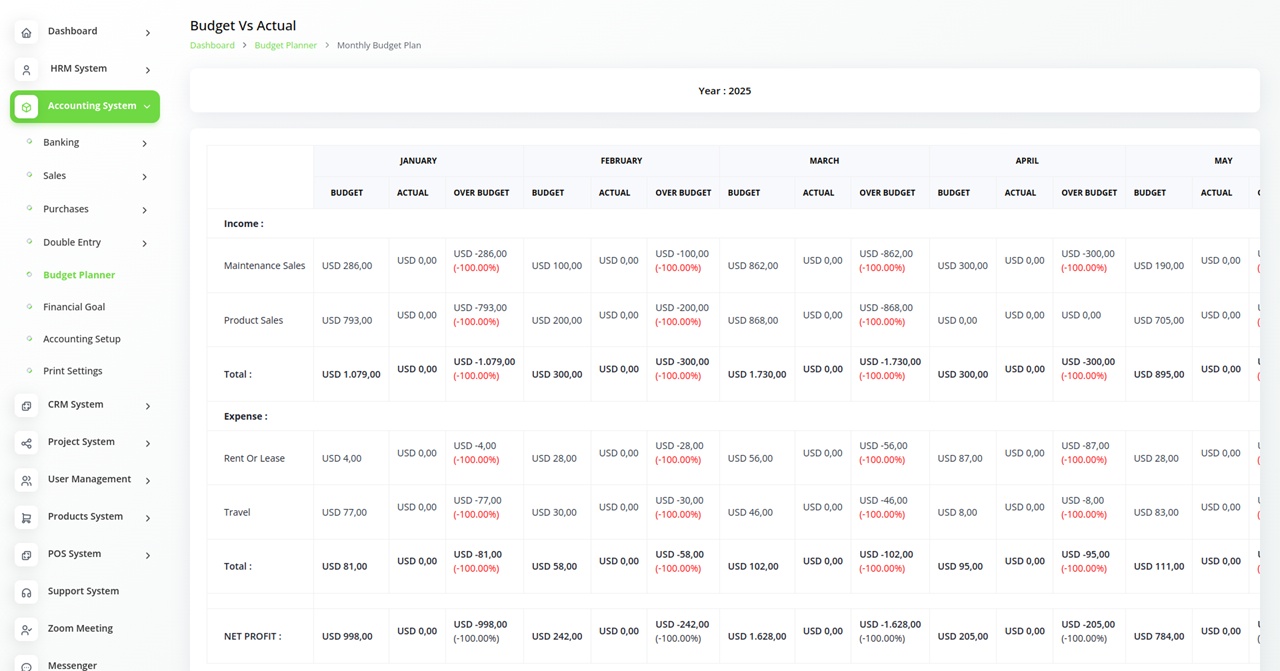Click the Project System share icon
The height and width of the screenshot is (671, 1280).
[x=26, y=443]
